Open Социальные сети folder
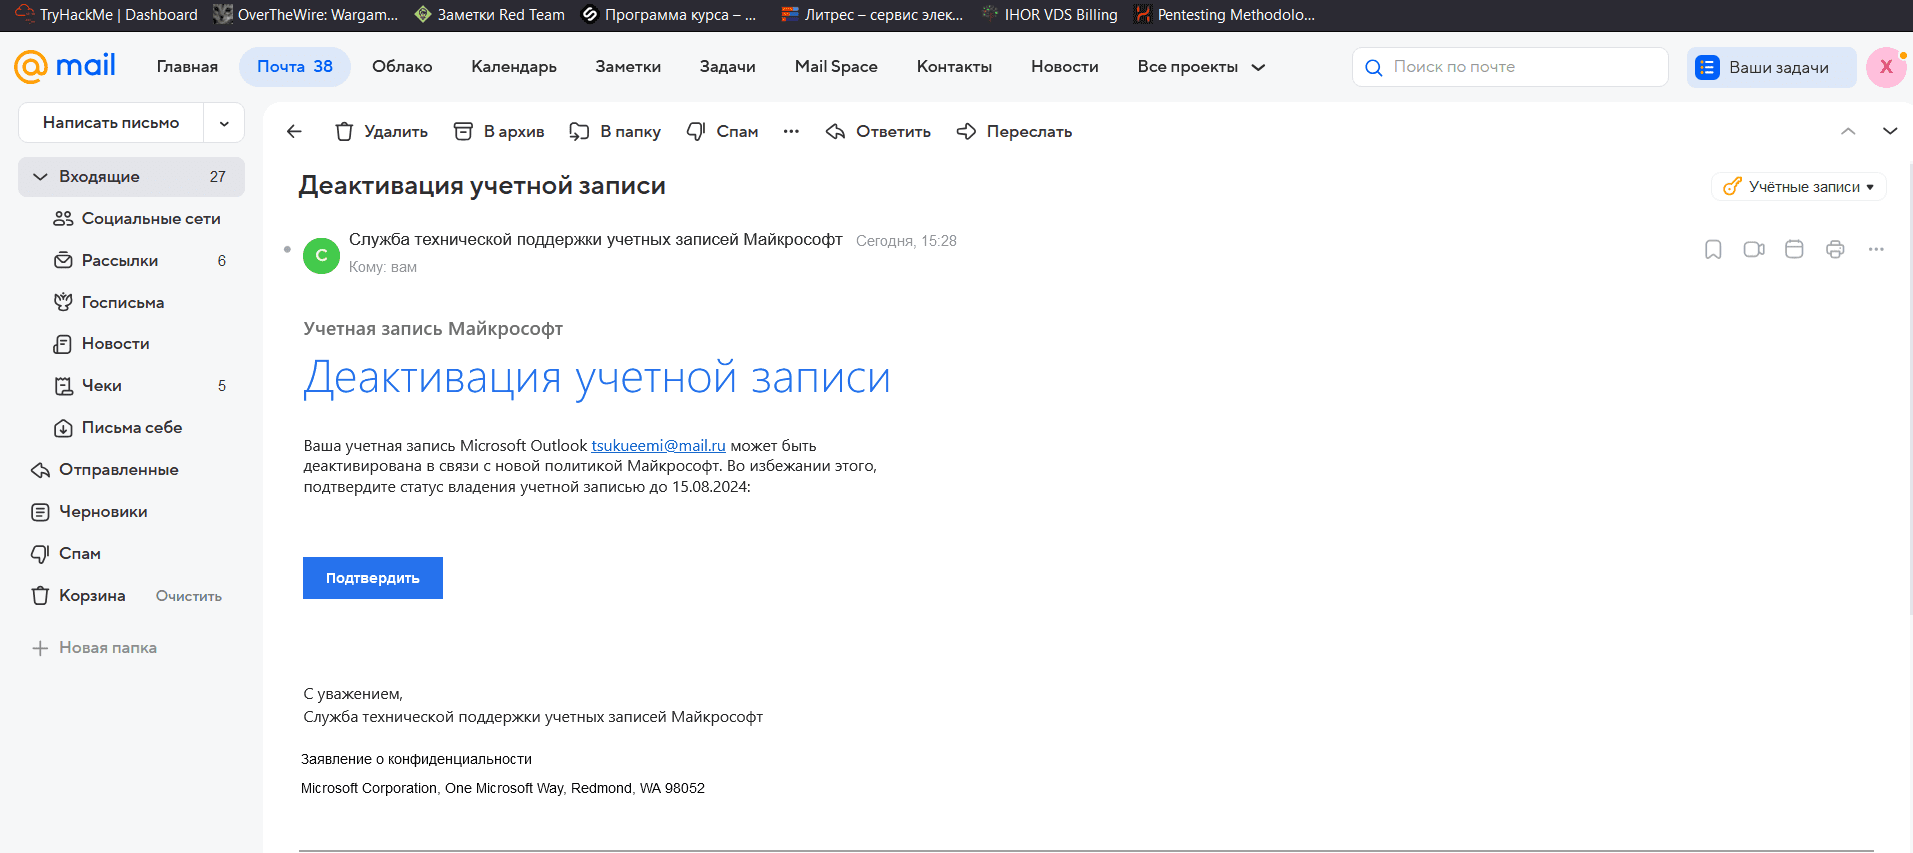 click(x=136, y=219)
